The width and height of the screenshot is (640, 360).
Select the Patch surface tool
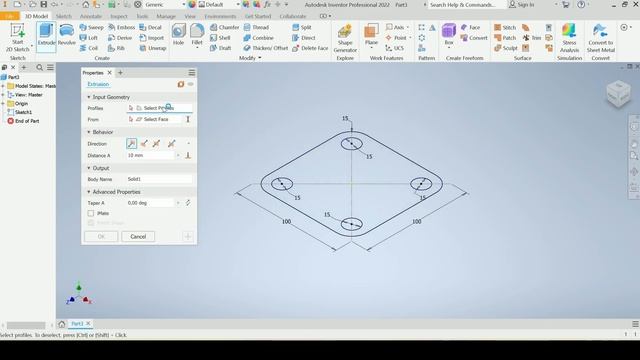pos(505,38)
